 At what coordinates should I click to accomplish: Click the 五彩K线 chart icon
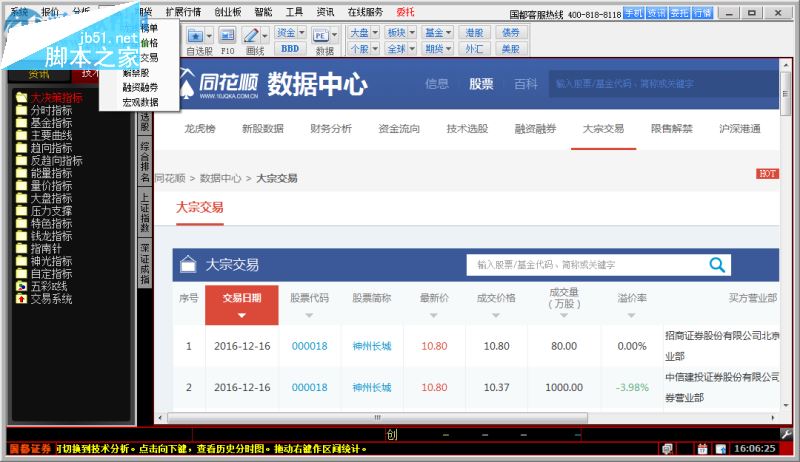[21, 286]
